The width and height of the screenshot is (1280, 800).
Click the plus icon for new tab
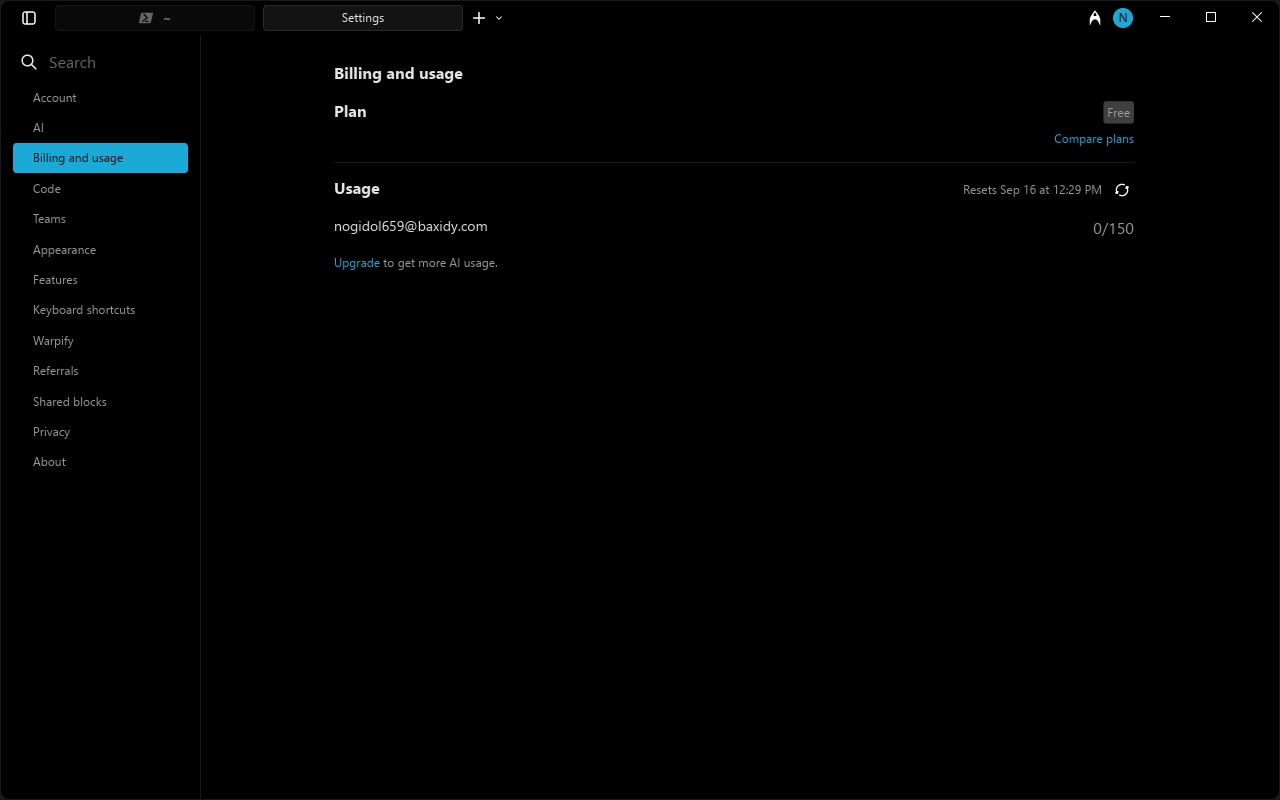coord(479,18)
